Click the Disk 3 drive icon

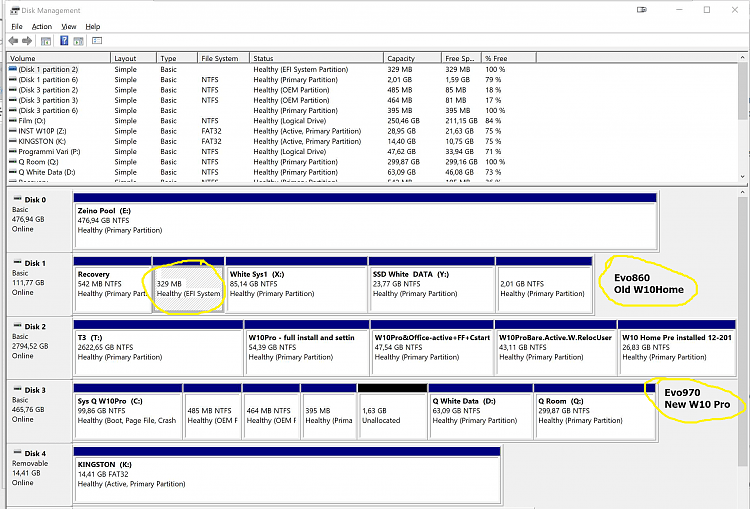click(x=18, y=389)
